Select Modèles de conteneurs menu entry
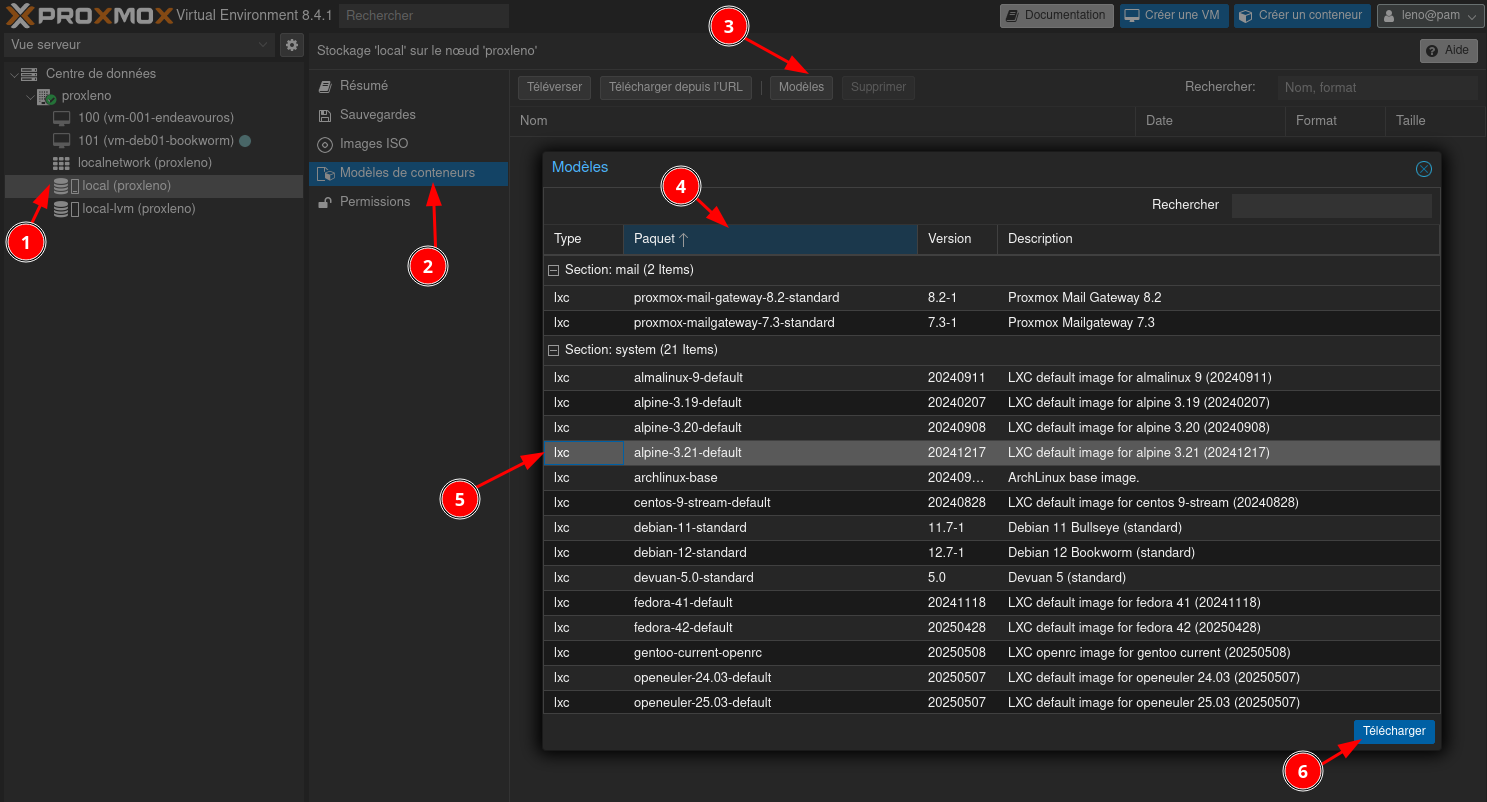 (407, 173)
